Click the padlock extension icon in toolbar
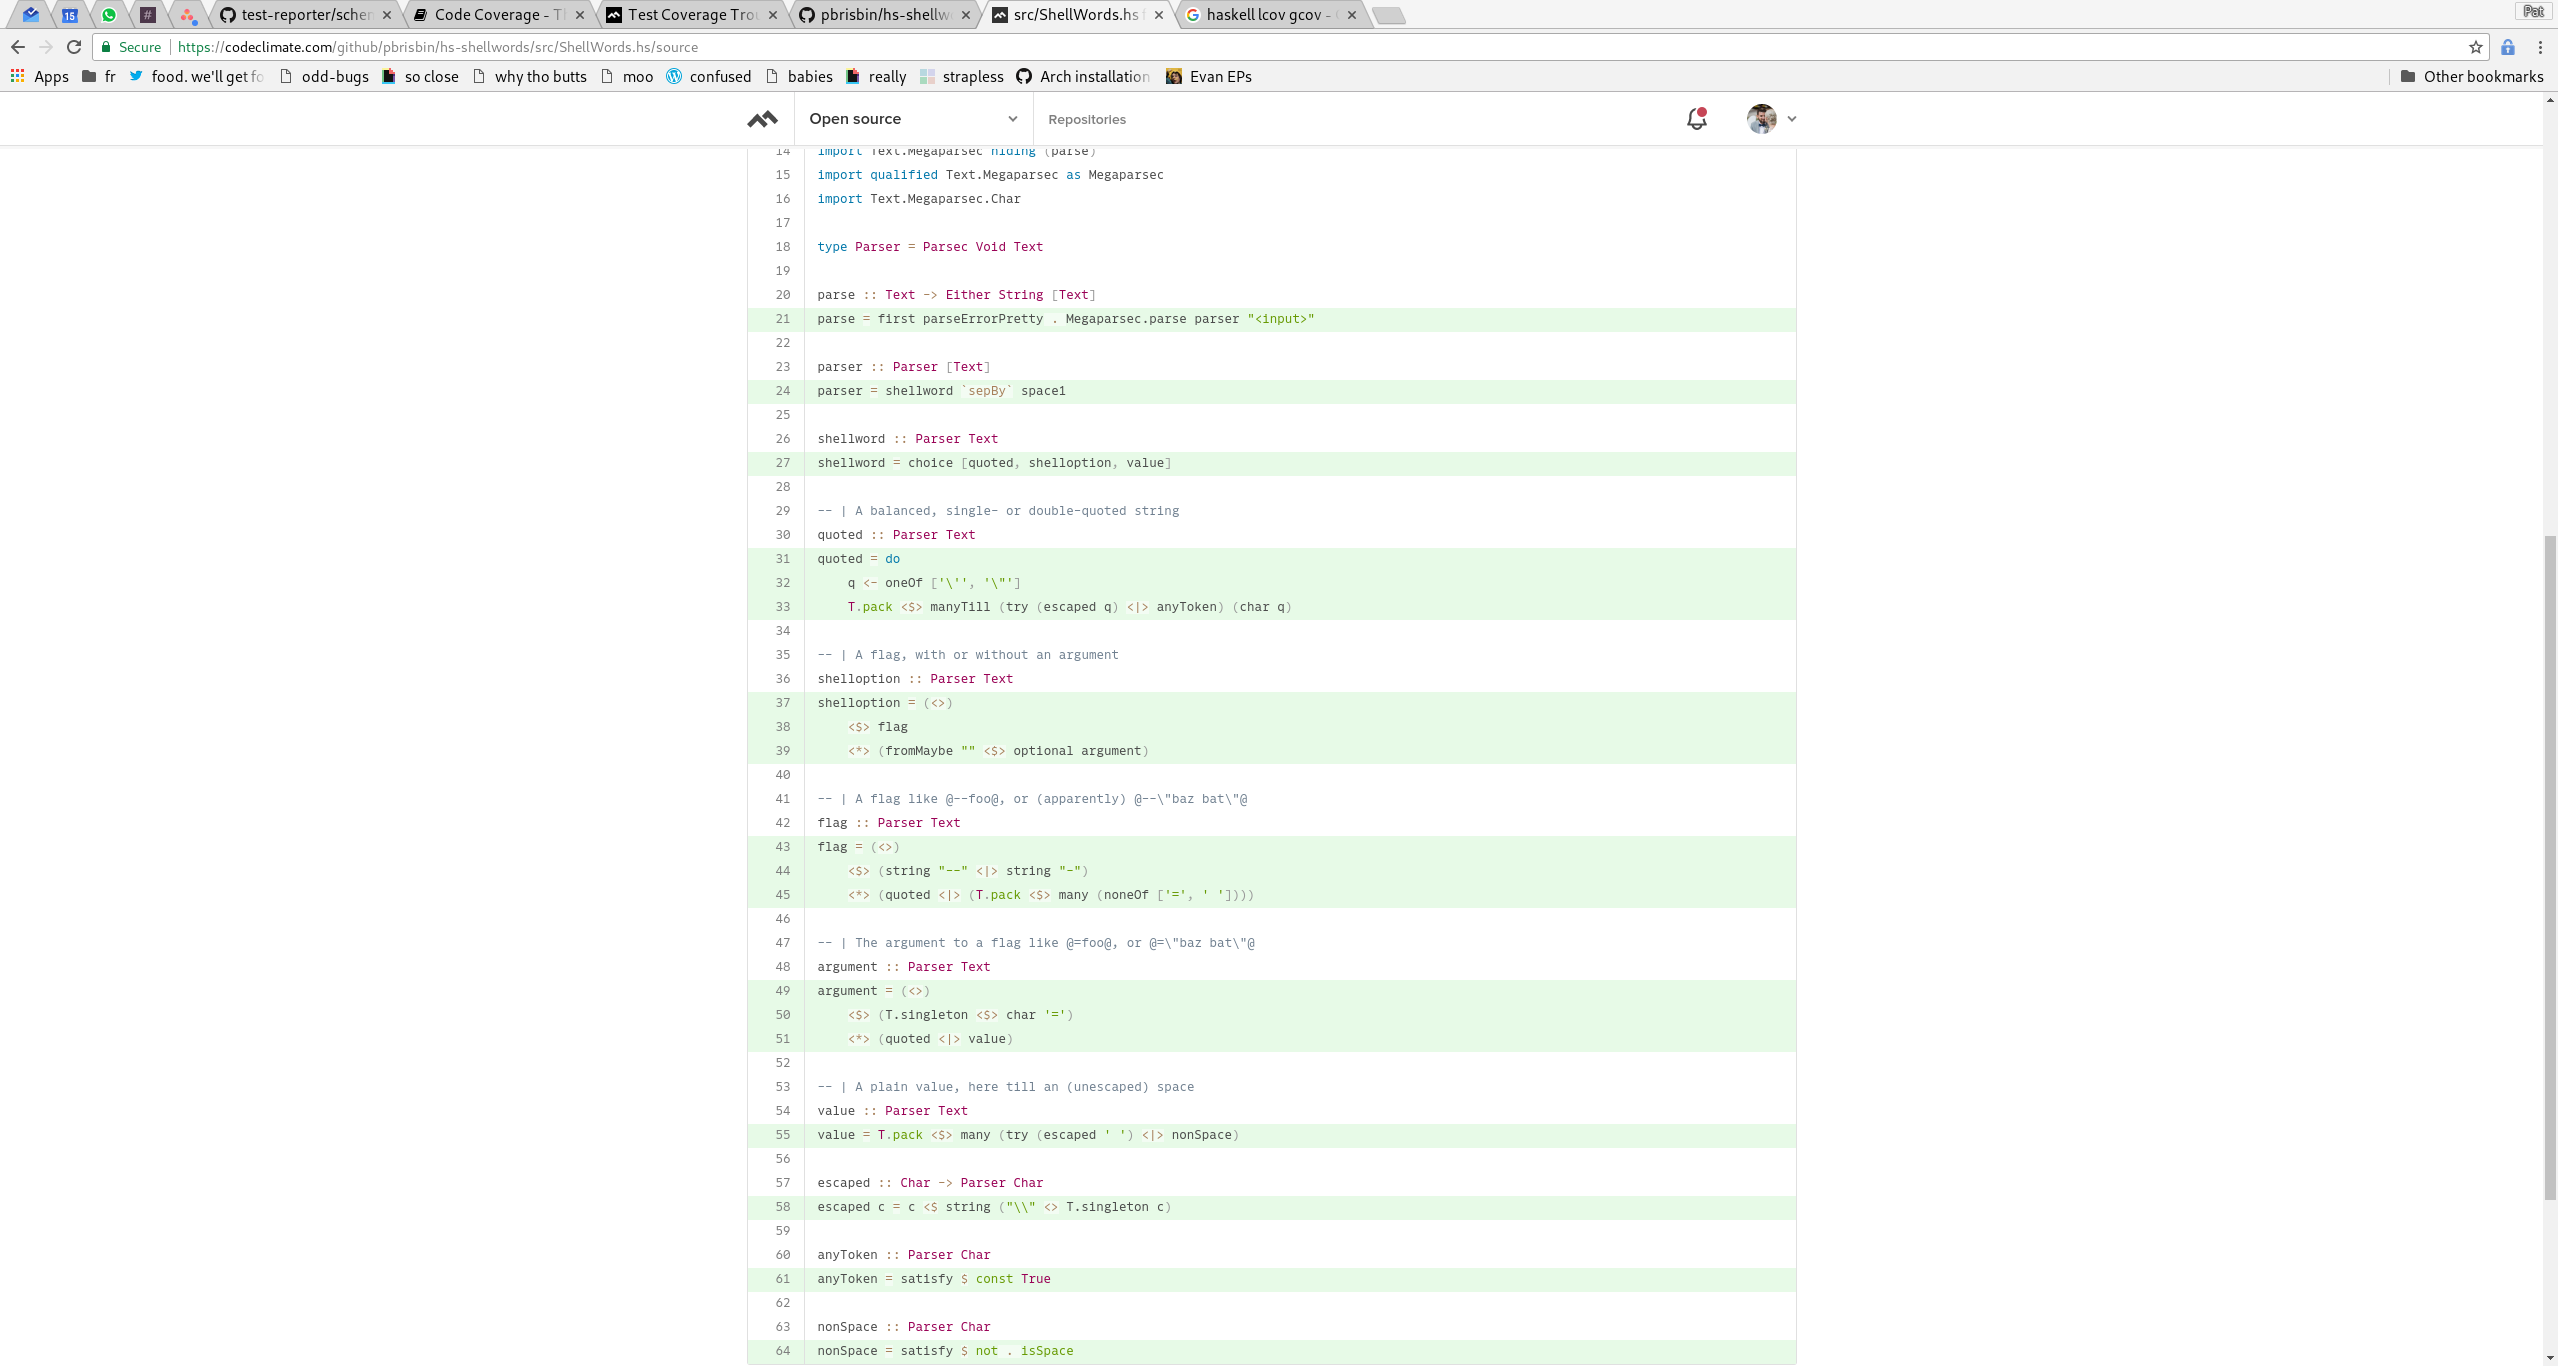This screenshot has width=2558, height=1366. (2508, 47)
